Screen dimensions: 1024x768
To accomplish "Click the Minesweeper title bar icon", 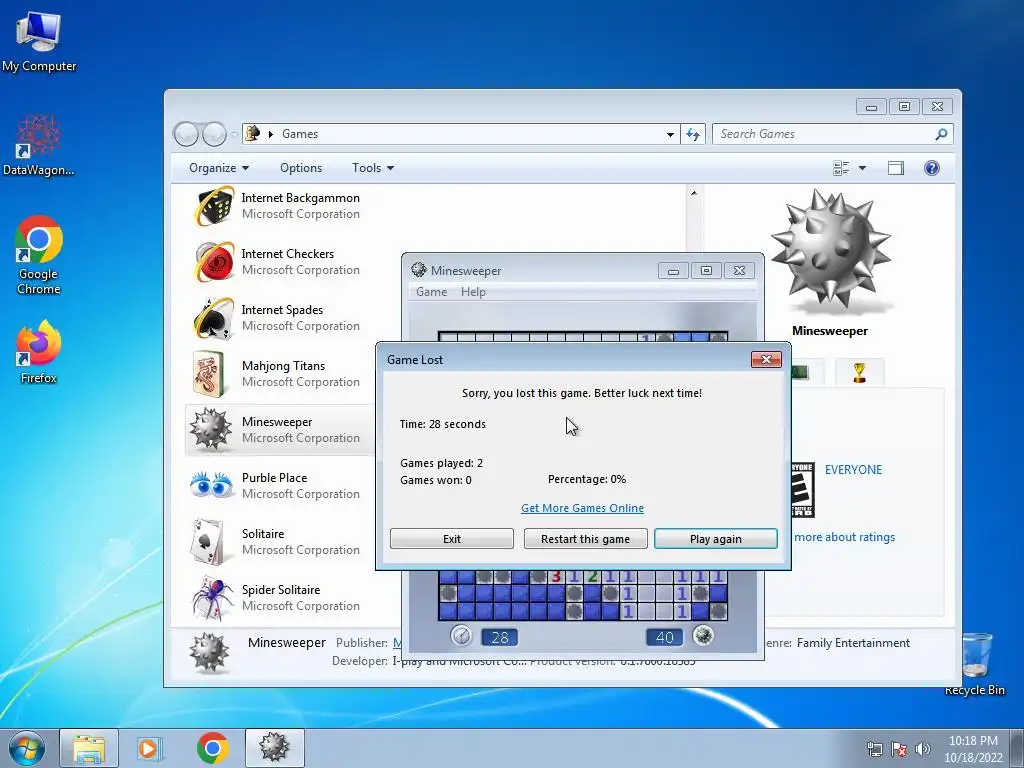I will (x=419, y=270).
